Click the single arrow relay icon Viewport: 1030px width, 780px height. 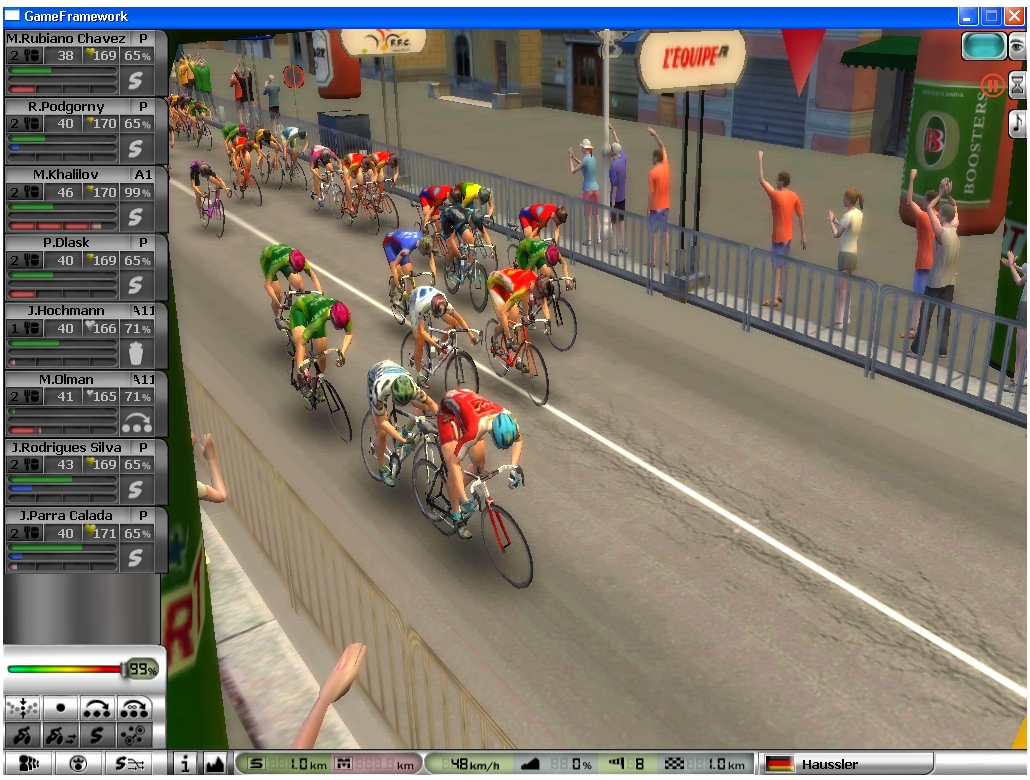point(97,707)
